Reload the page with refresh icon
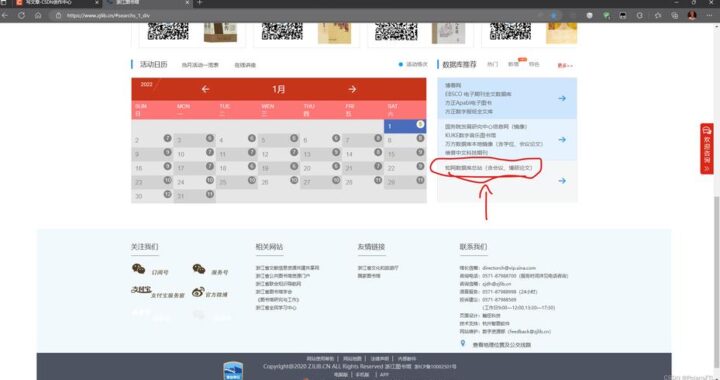Image resolution: width=720 pixels, height=380 pixels. click(x=22, y=15)
